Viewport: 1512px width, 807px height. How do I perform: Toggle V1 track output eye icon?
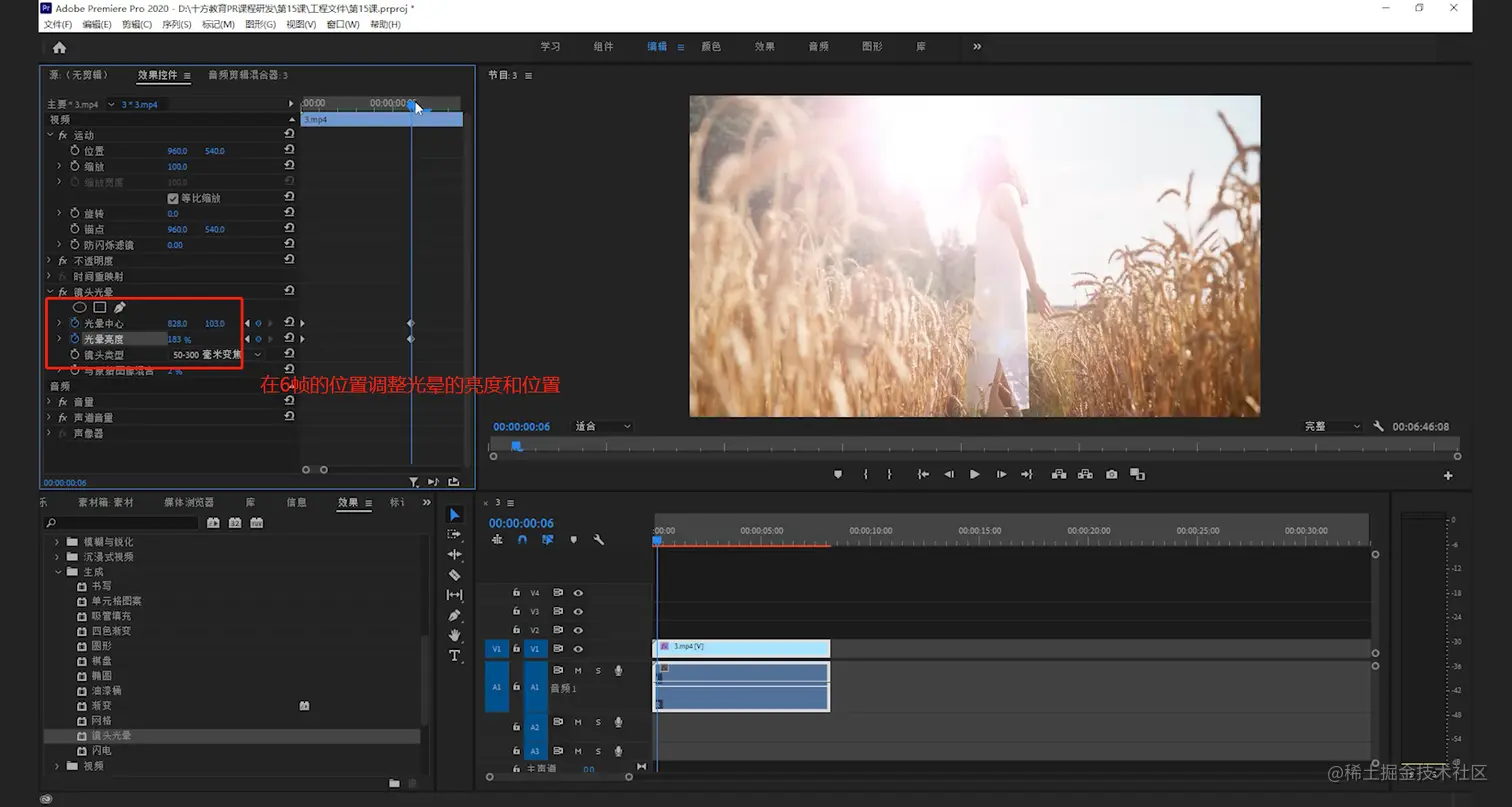tap(578, 649)
